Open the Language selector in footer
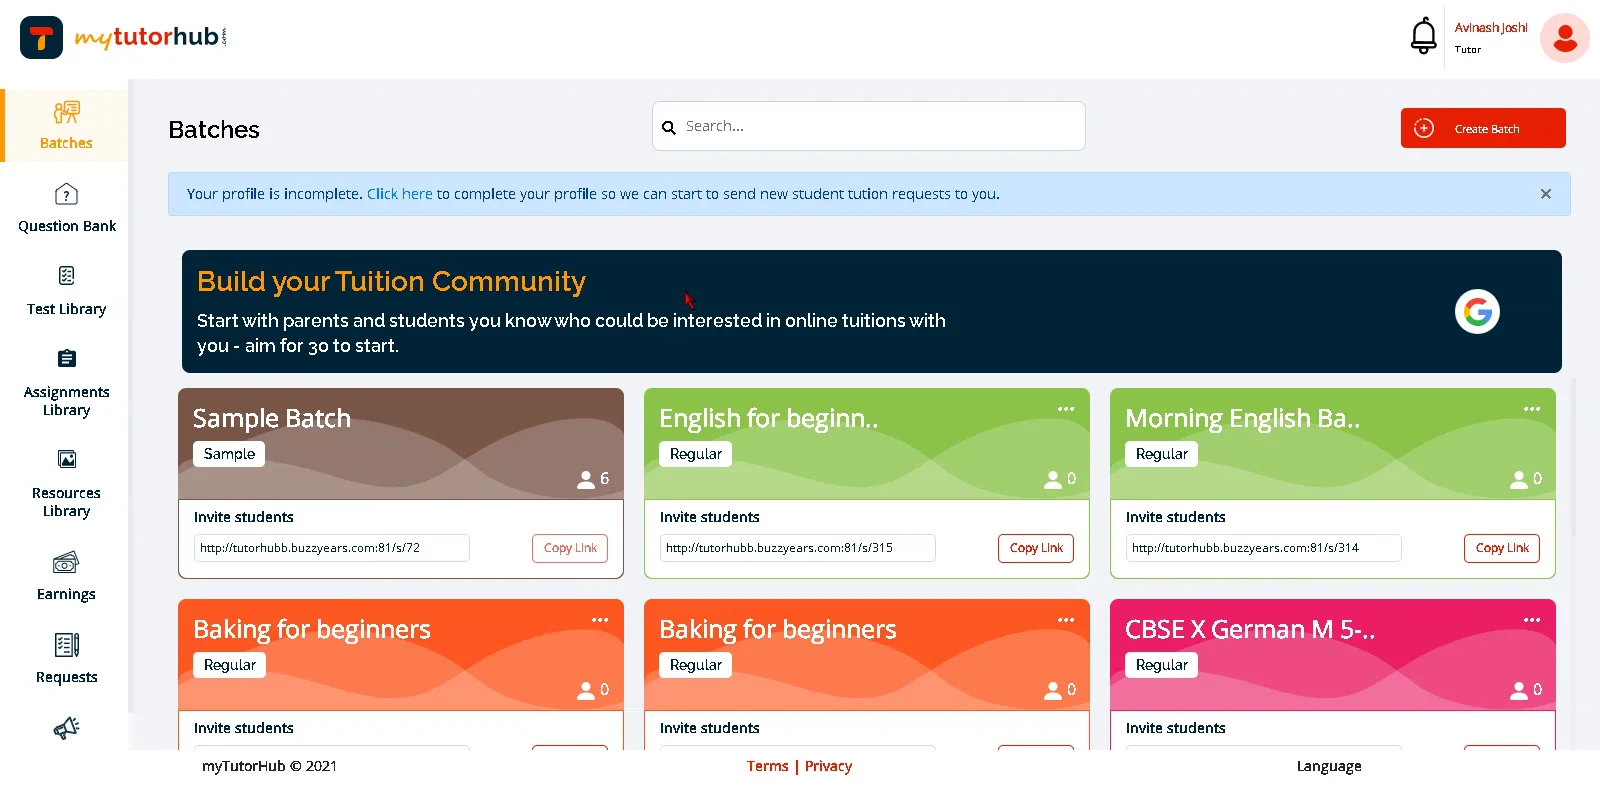This screenshot has width=1600, height=788. pos(1329,766)
